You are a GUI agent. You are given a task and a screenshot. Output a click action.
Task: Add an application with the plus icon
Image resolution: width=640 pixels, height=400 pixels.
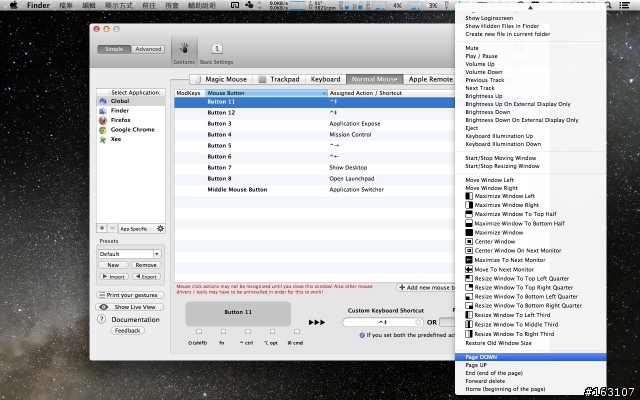tap(102, 228)
